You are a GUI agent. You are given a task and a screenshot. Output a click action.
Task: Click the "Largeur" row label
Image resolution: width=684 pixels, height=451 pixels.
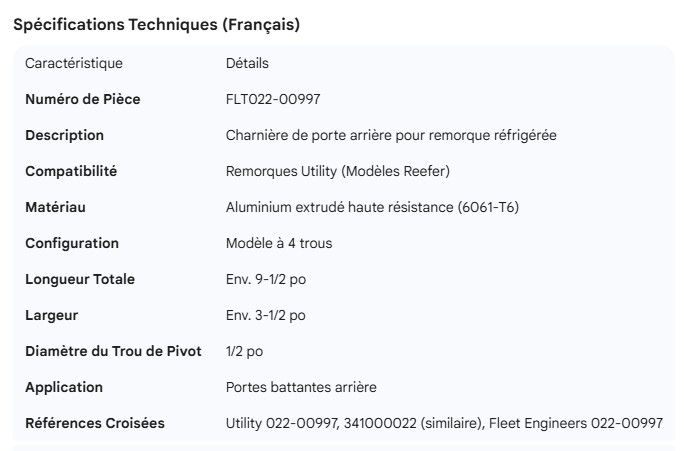[52, 315]
